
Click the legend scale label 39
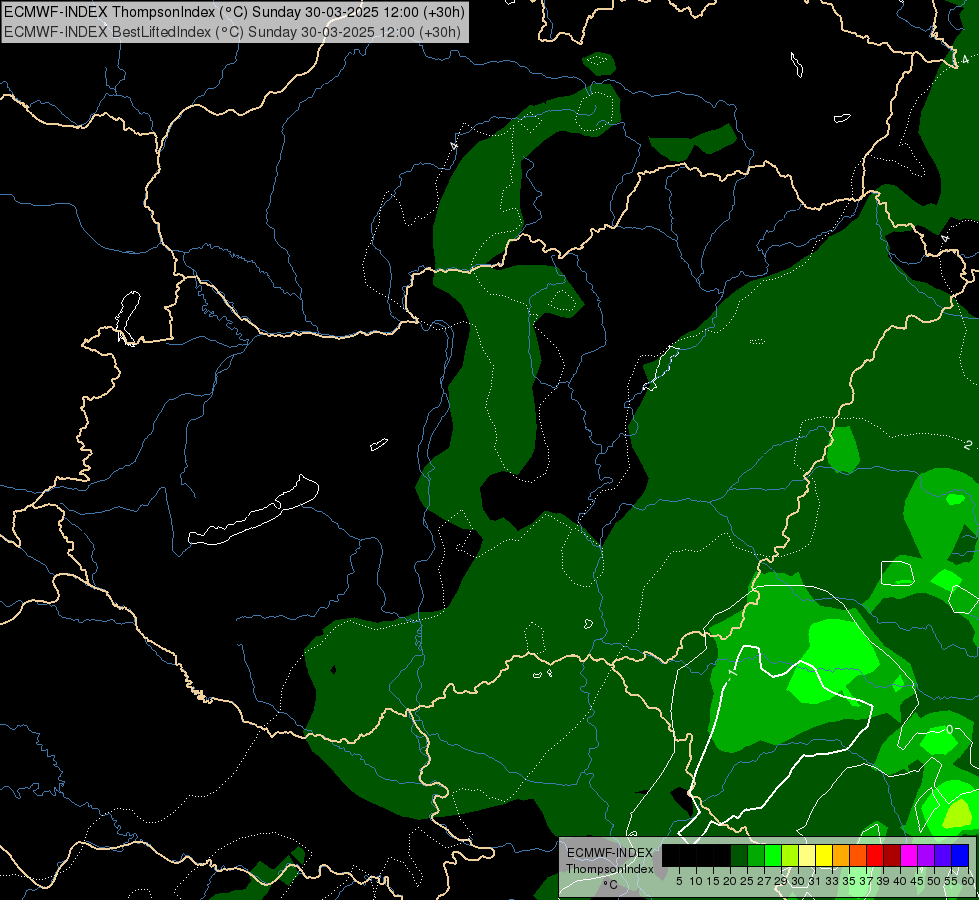[883, 881]
